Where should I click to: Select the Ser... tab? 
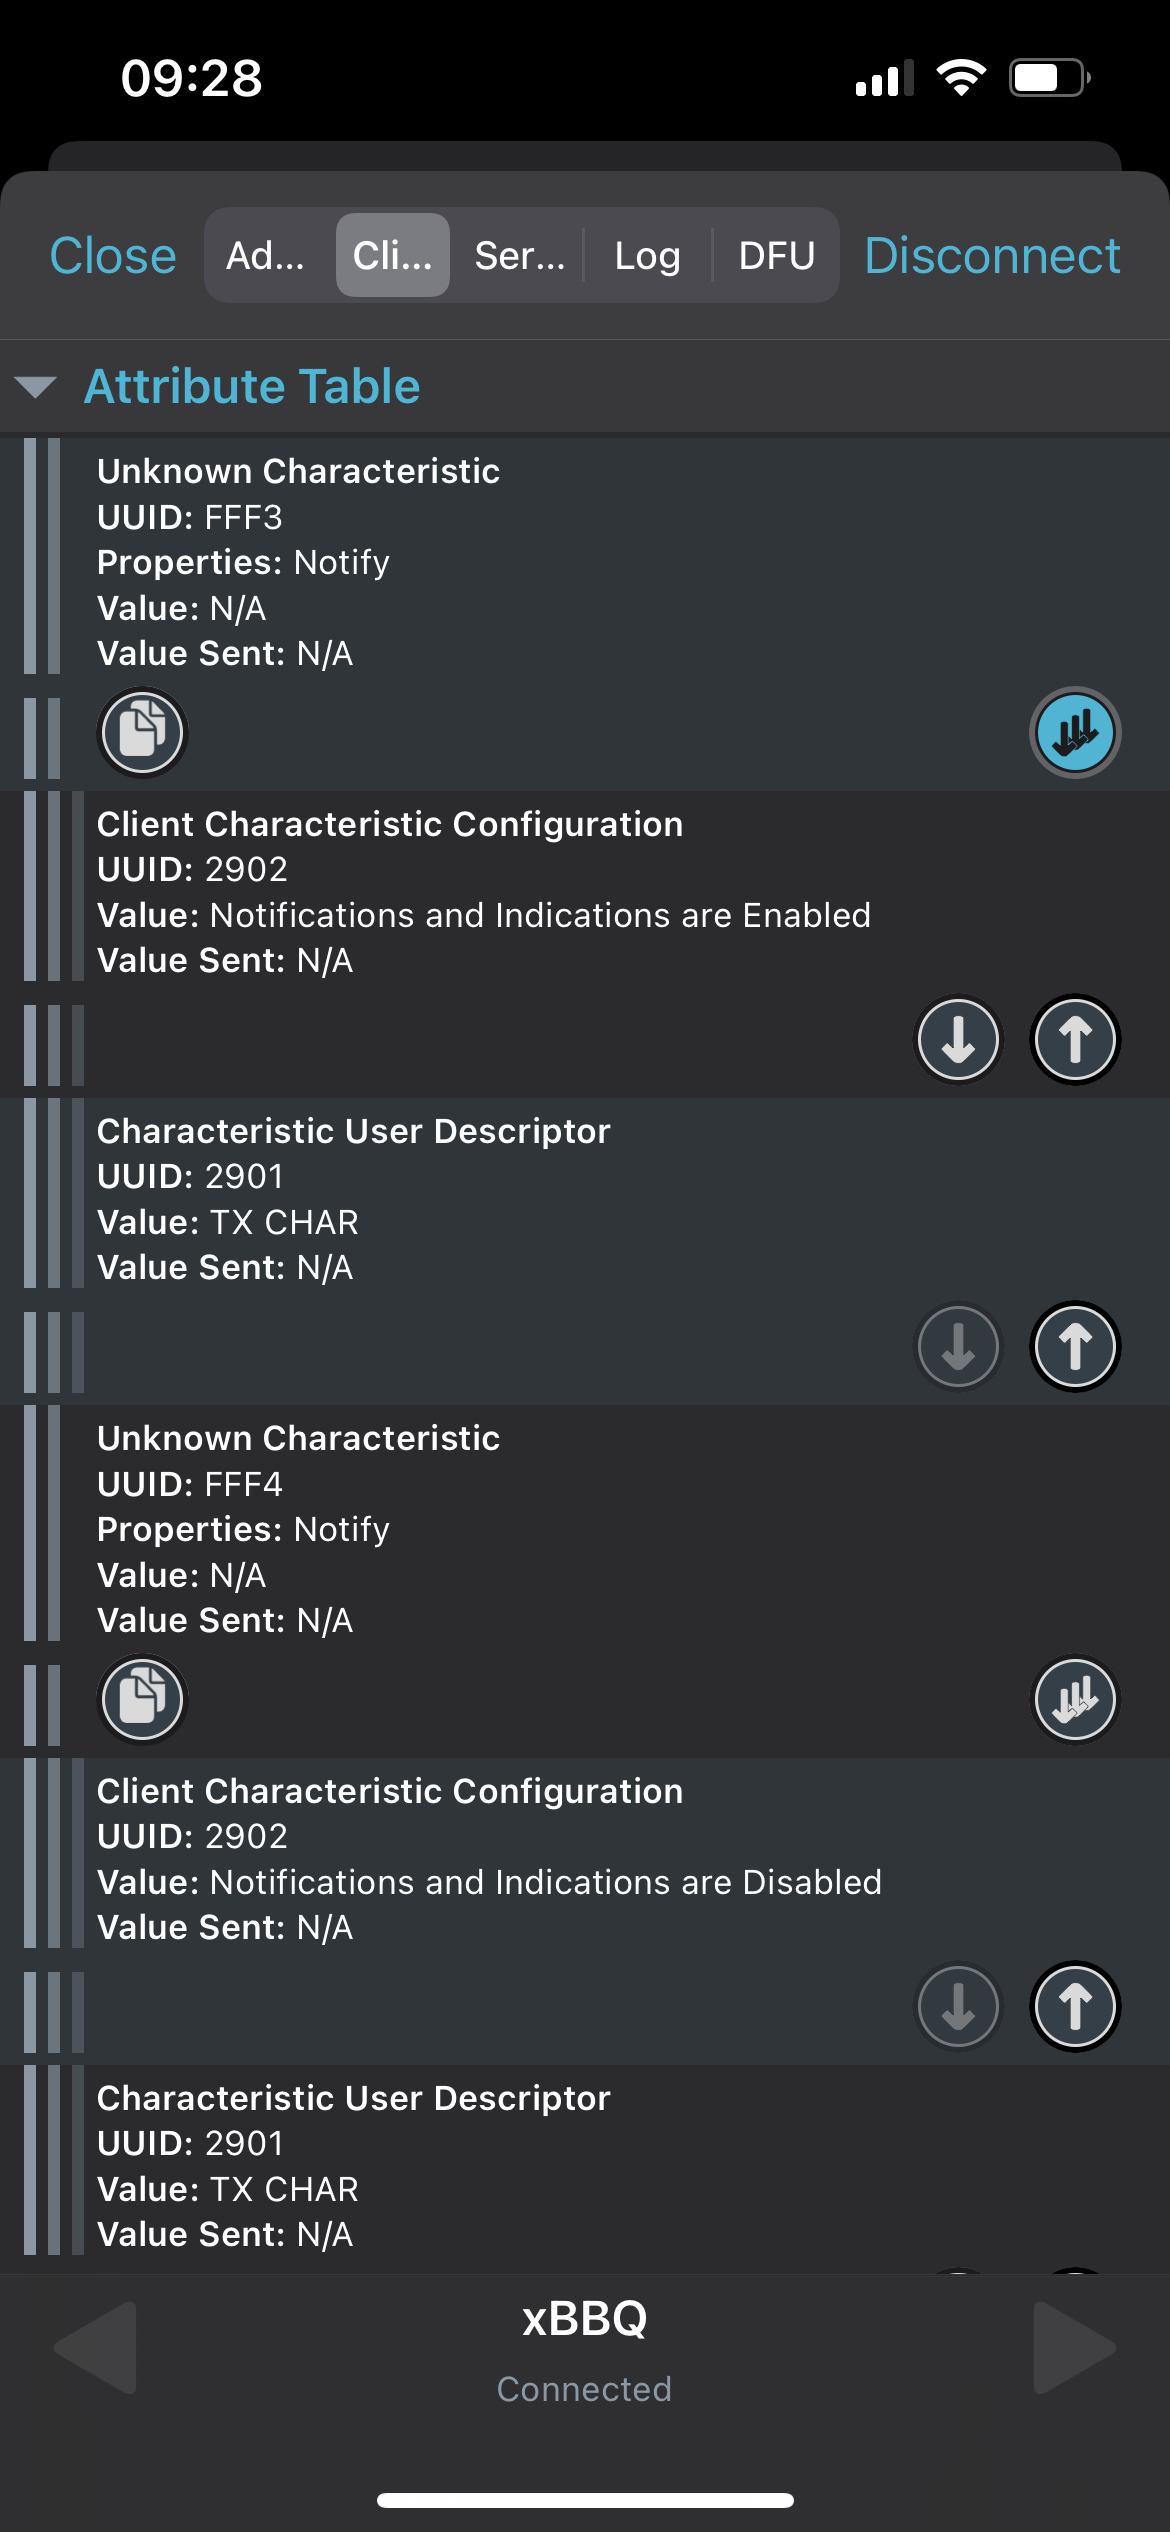coord(519,255)
